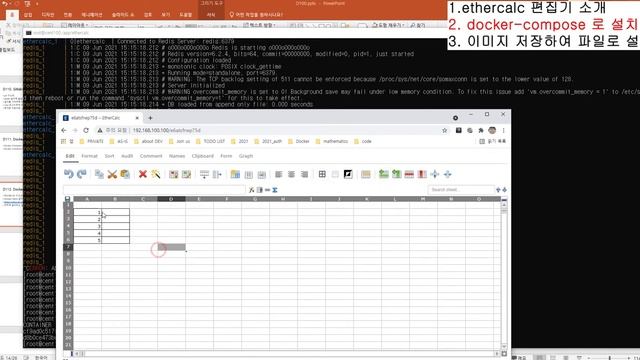Open the Format tab in EtherCalc

[x=89, y=156]
